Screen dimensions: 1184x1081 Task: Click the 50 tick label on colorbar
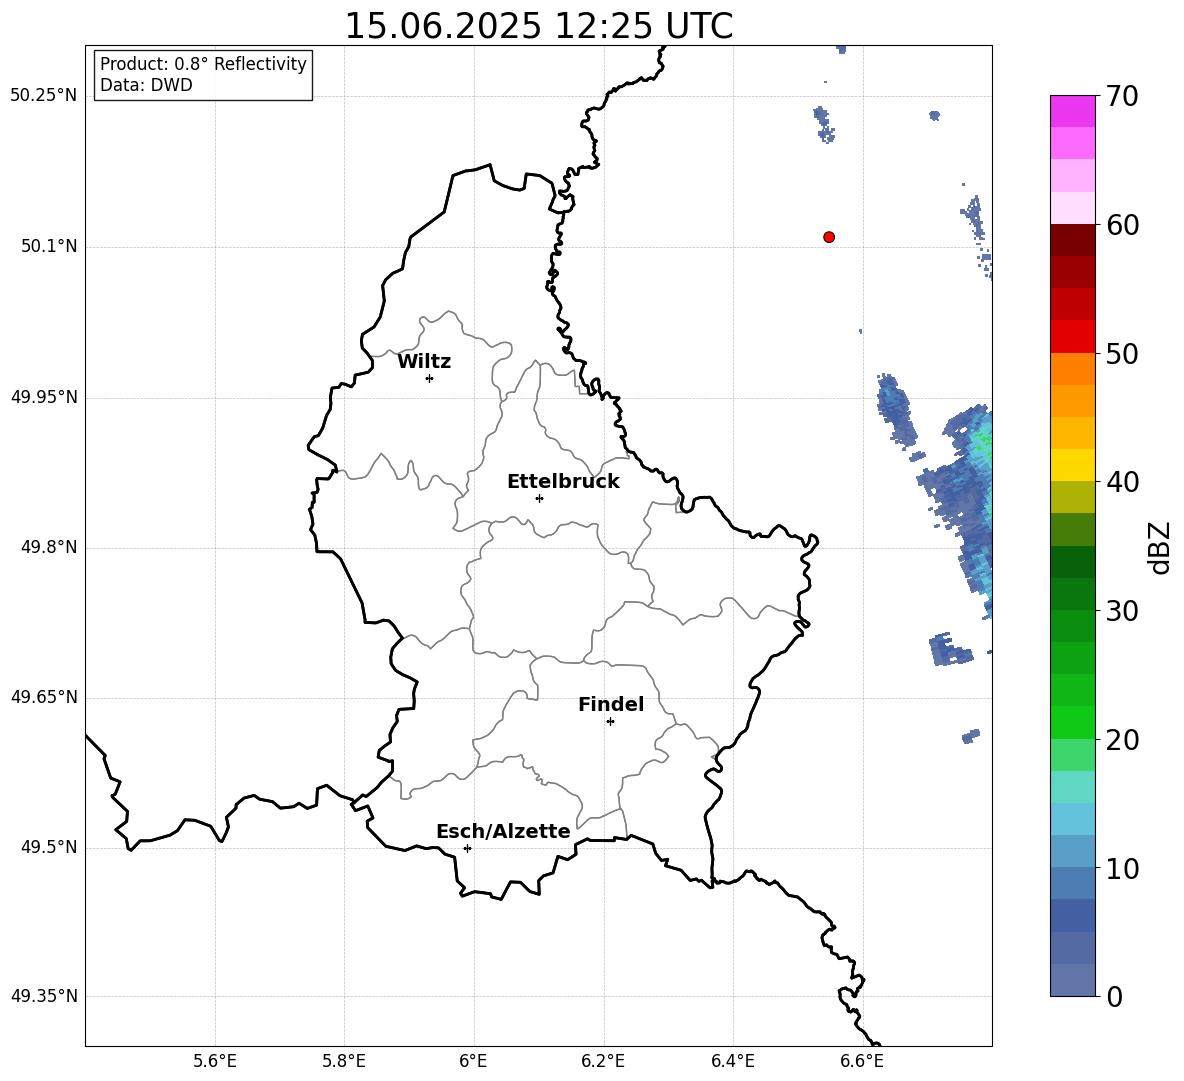tap(1122, 353)
